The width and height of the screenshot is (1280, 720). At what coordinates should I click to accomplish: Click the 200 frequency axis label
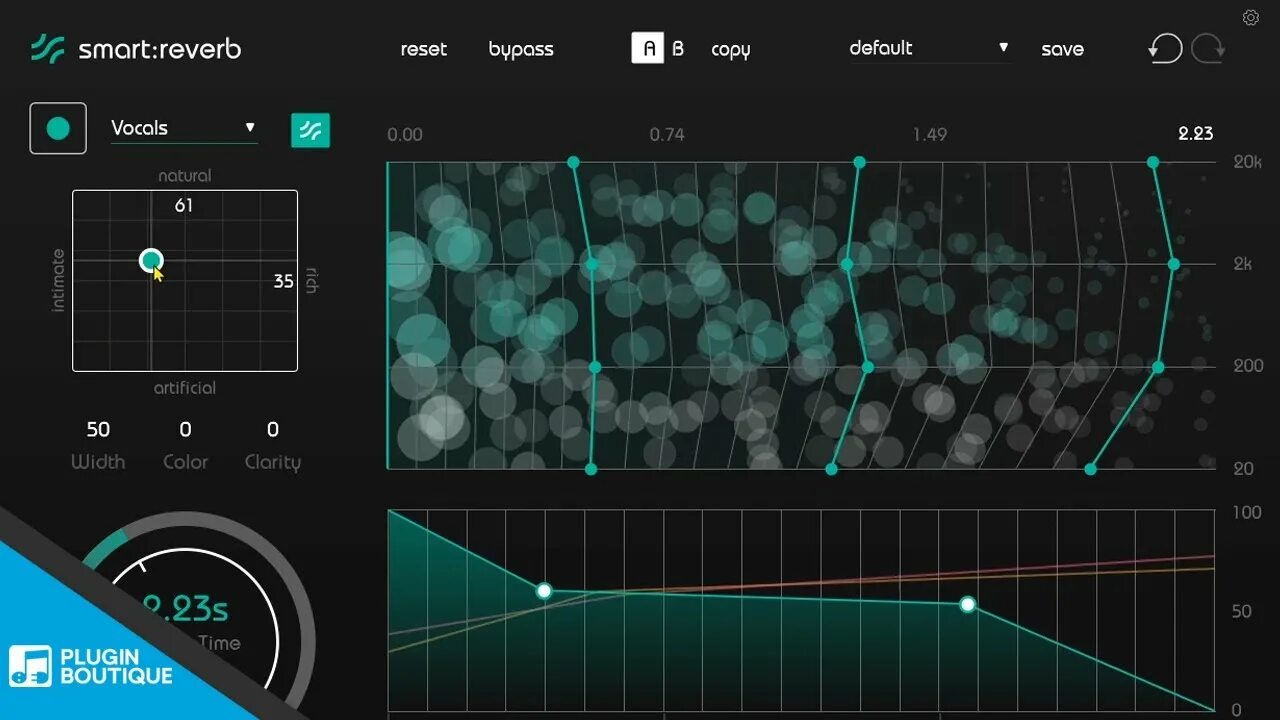1248,366
